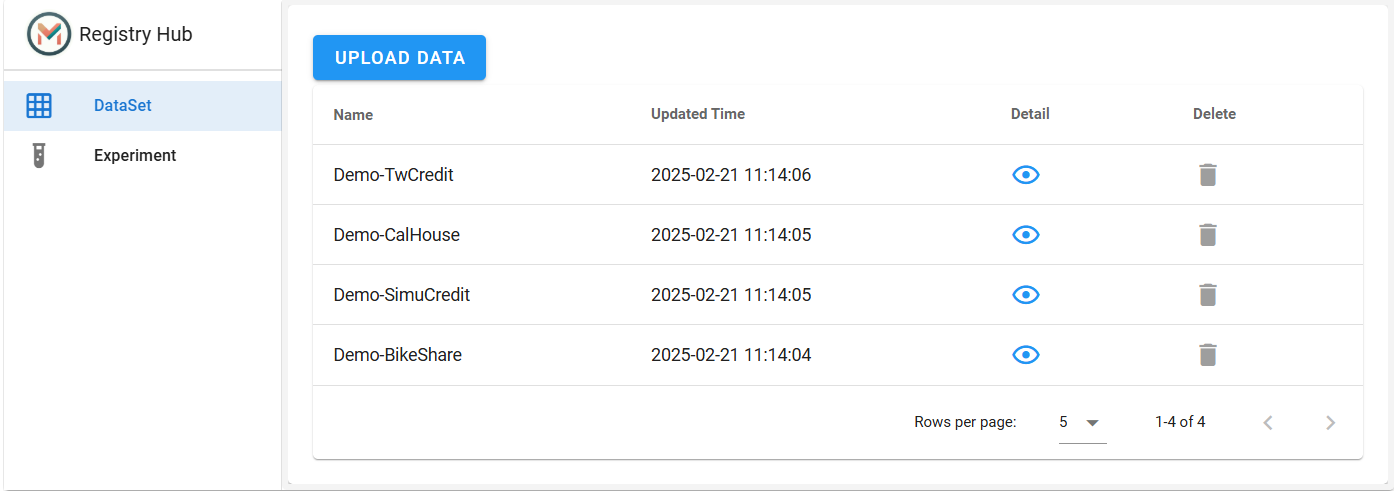Click the Name column header
The height and width of the screenshot is (491, 1394).
pyautogui.click(x=353, y=115)
